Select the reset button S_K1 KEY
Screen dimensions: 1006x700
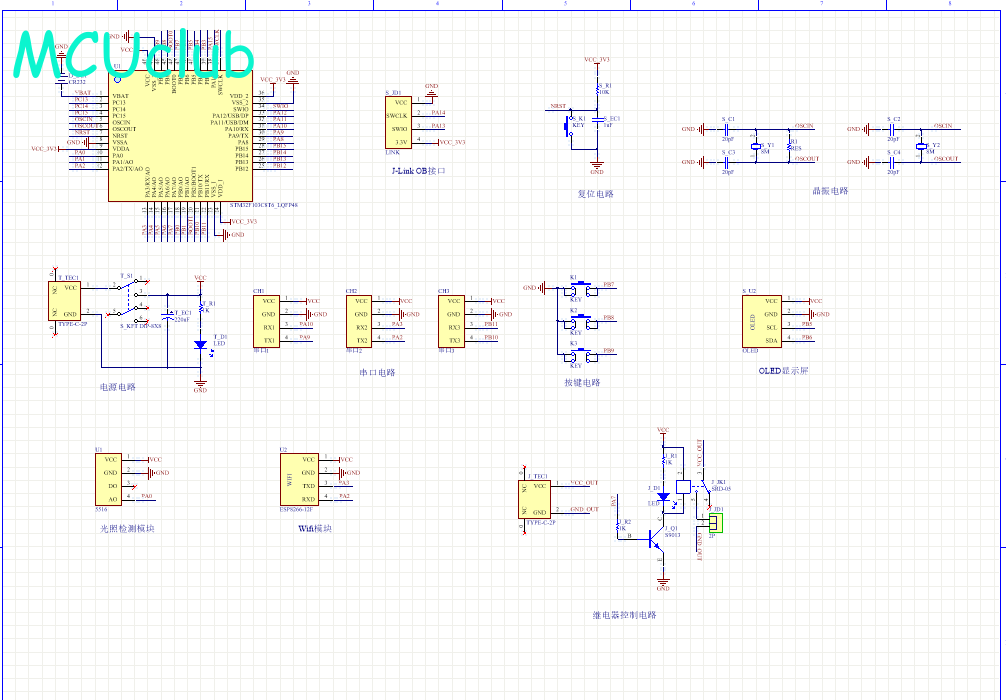coord(570,127)
